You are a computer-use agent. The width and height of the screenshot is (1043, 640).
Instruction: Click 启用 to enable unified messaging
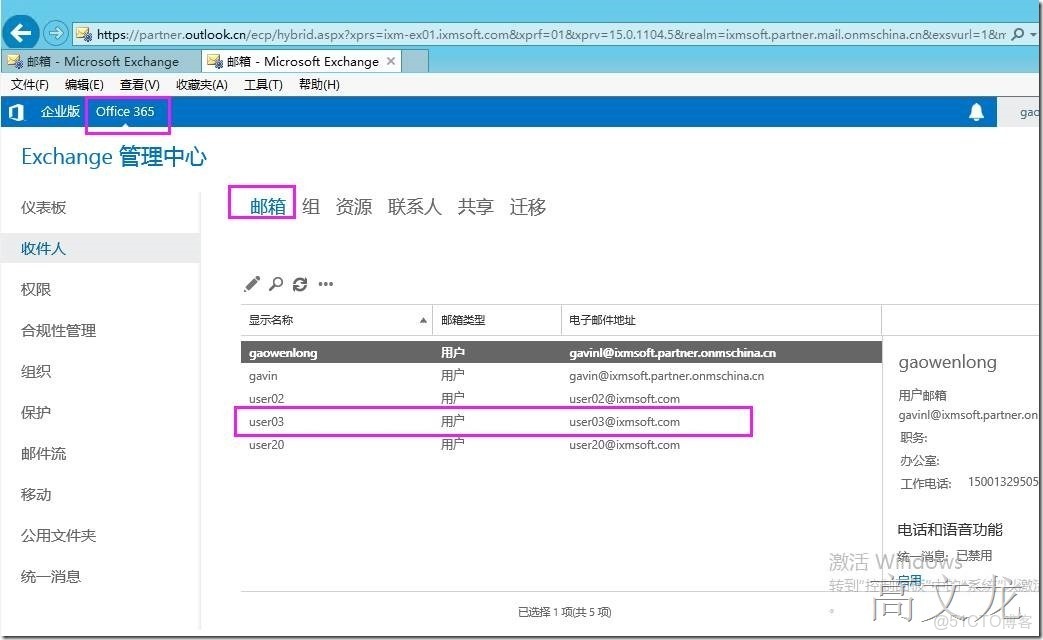click(x=908, y=579)
